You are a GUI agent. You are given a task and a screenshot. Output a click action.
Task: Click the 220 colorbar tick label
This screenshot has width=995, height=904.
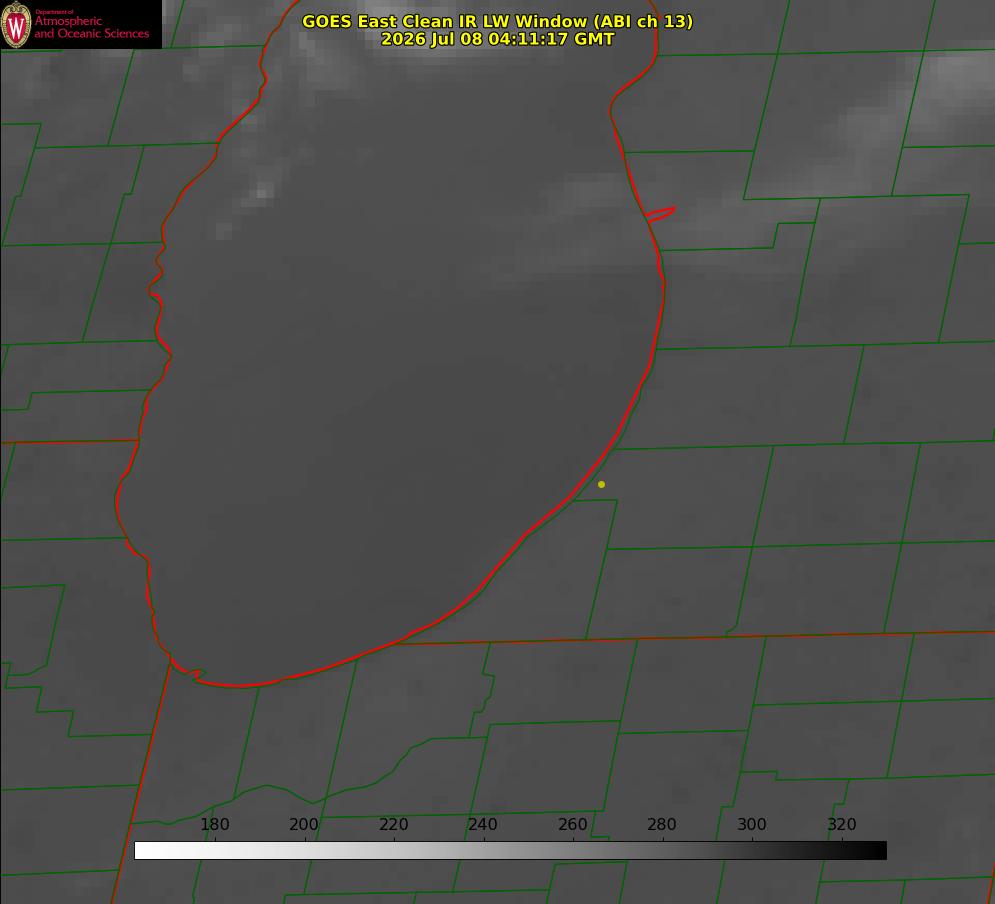click(x=393, y=824)
